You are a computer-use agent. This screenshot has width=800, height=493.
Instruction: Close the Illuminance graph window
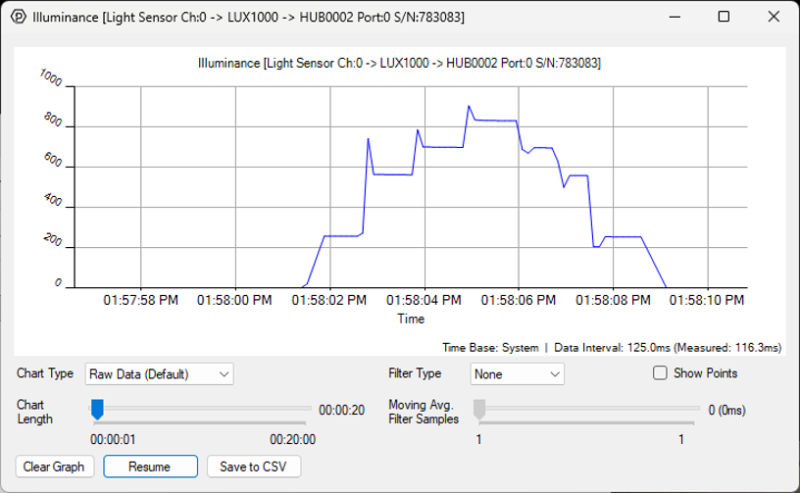click(773, 17)
